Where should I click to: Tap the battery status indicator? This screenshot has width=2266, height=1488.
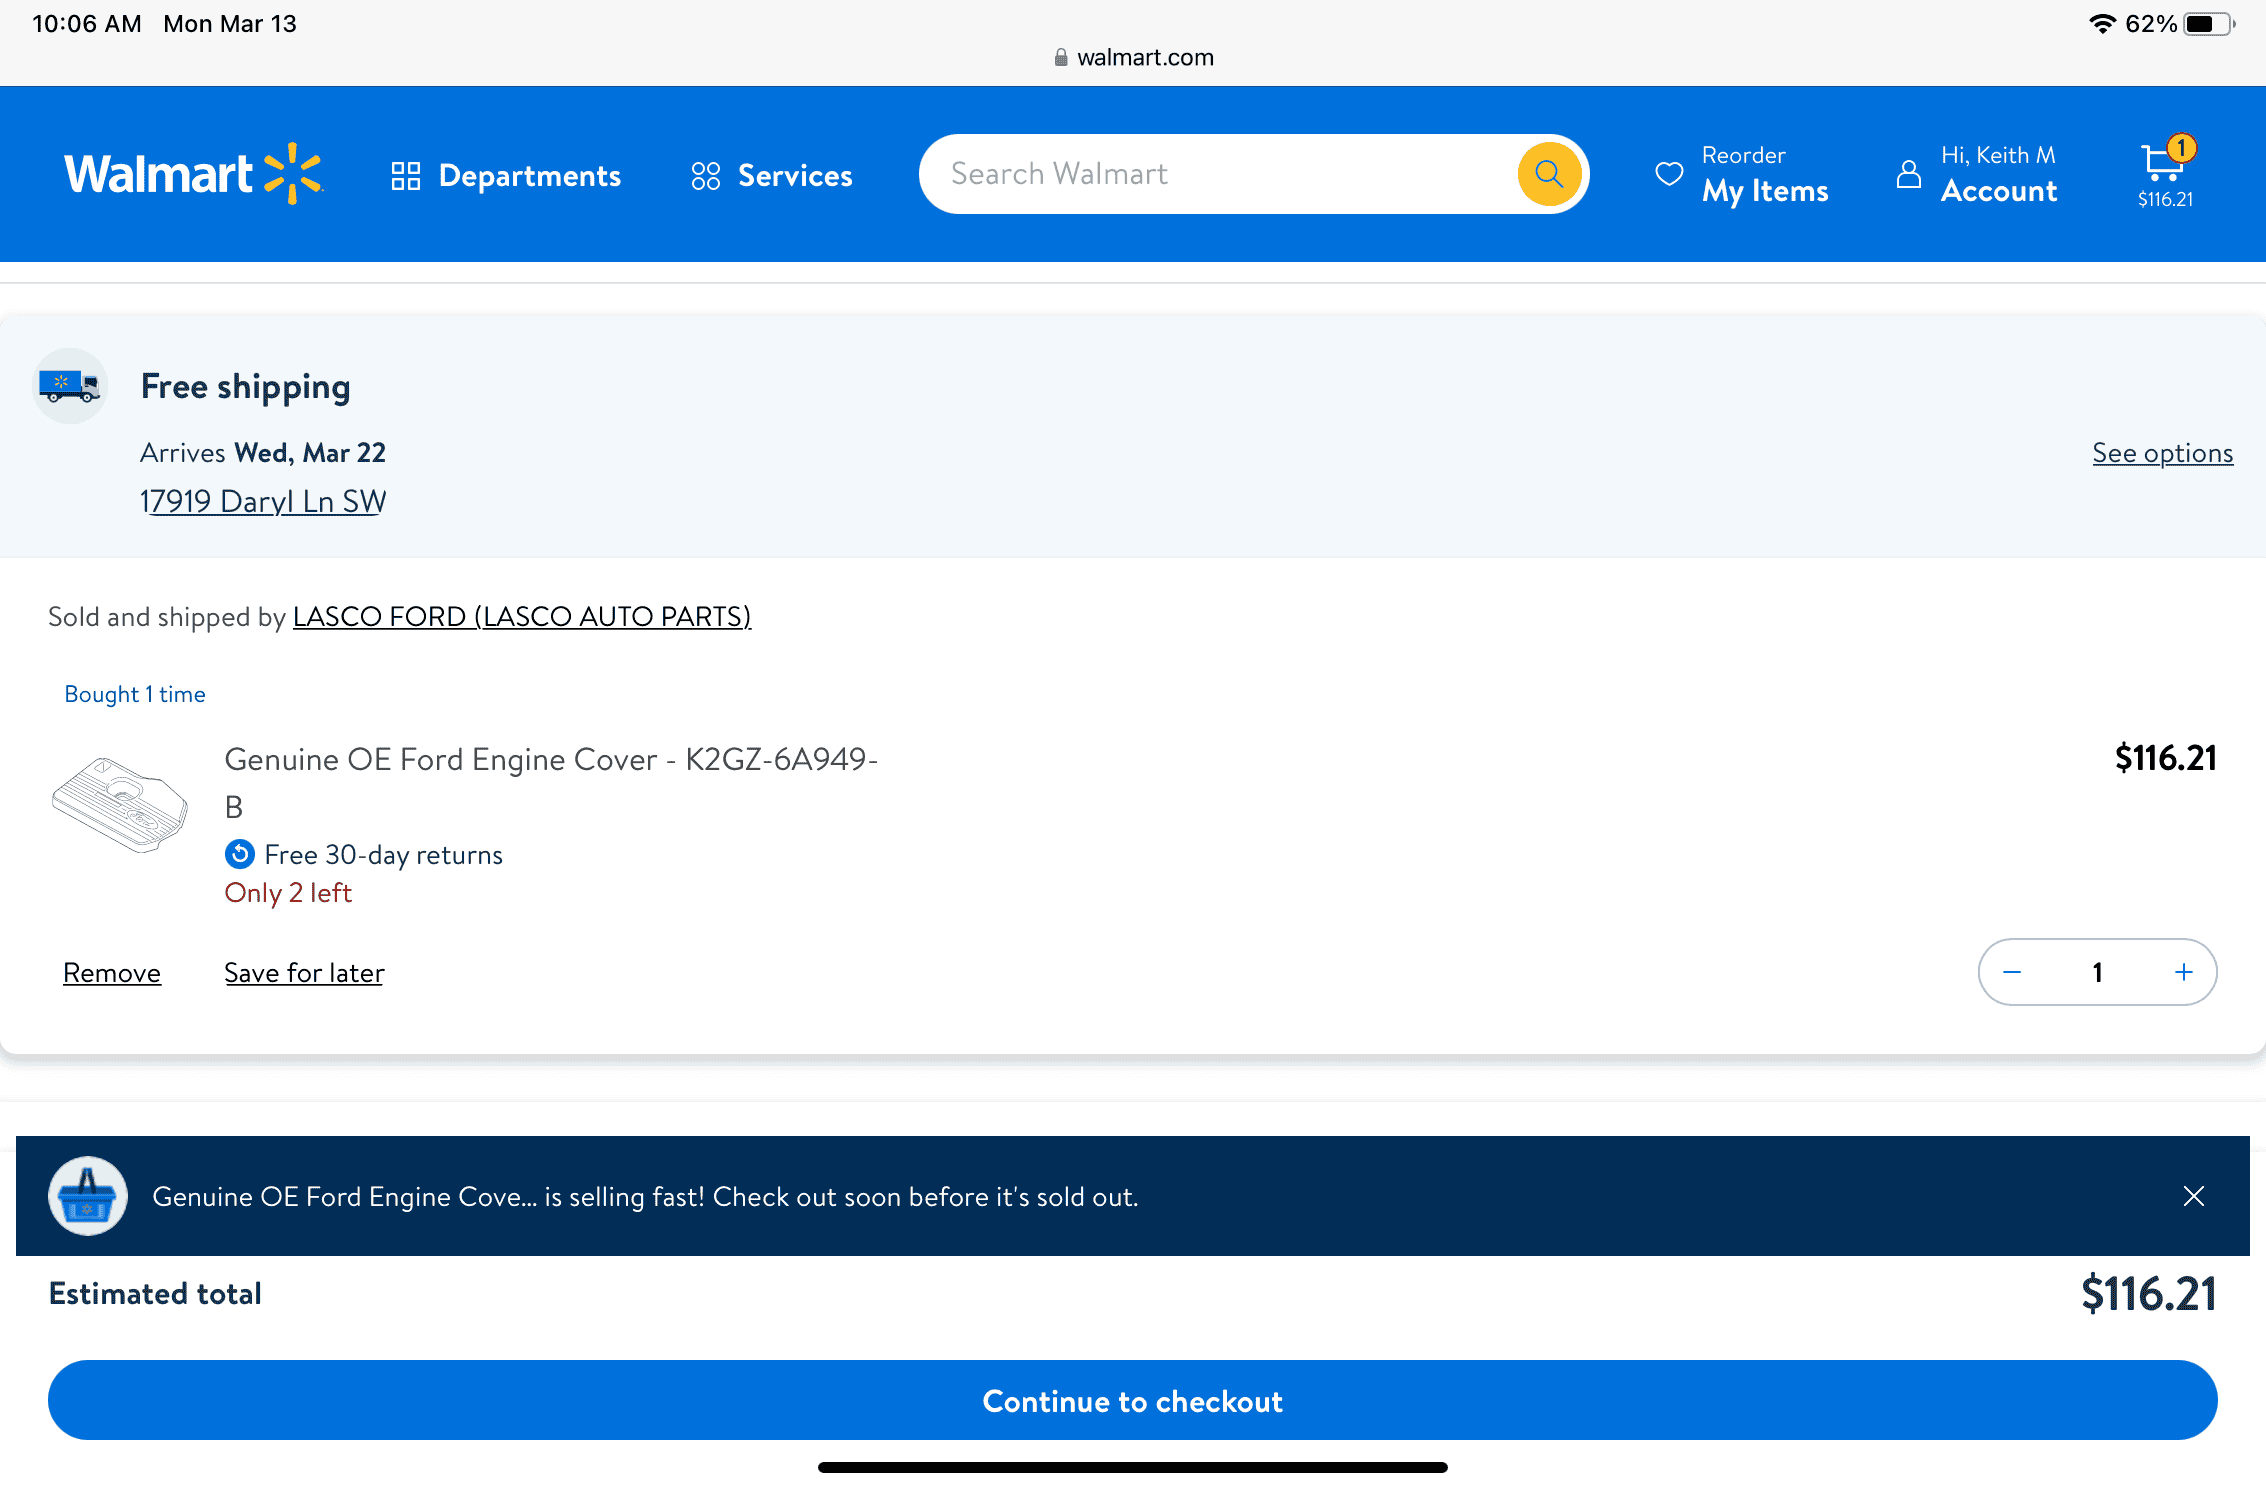point(2210,24)
